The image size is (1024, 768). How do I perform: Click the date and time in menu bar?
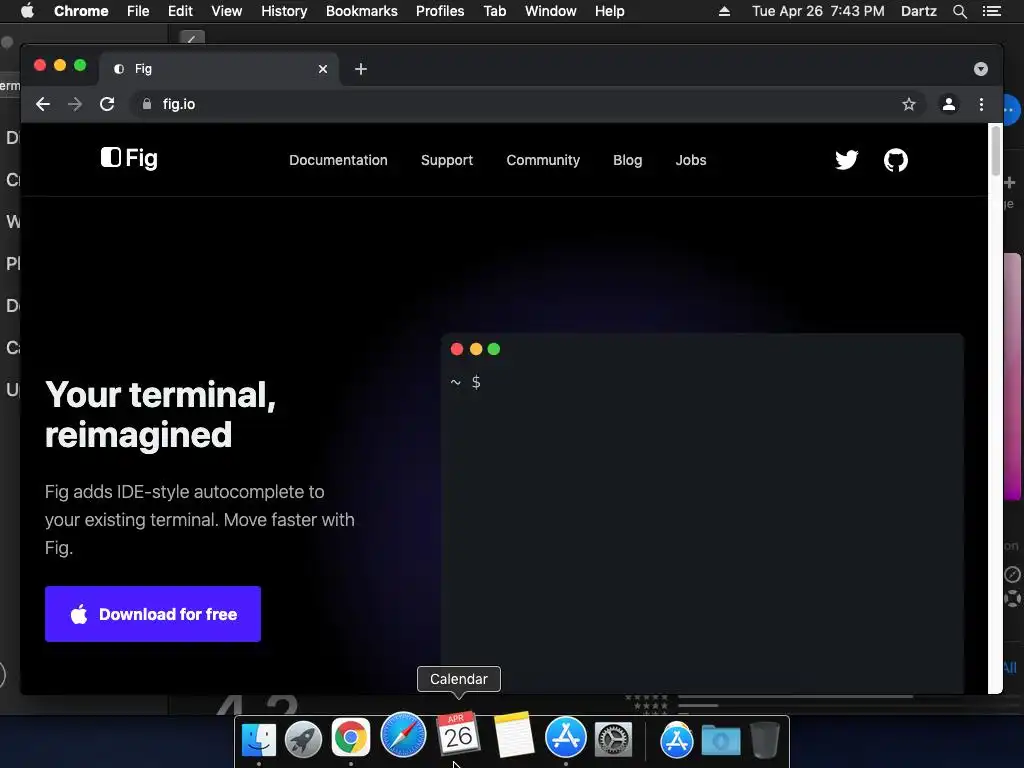coord(818,11)
